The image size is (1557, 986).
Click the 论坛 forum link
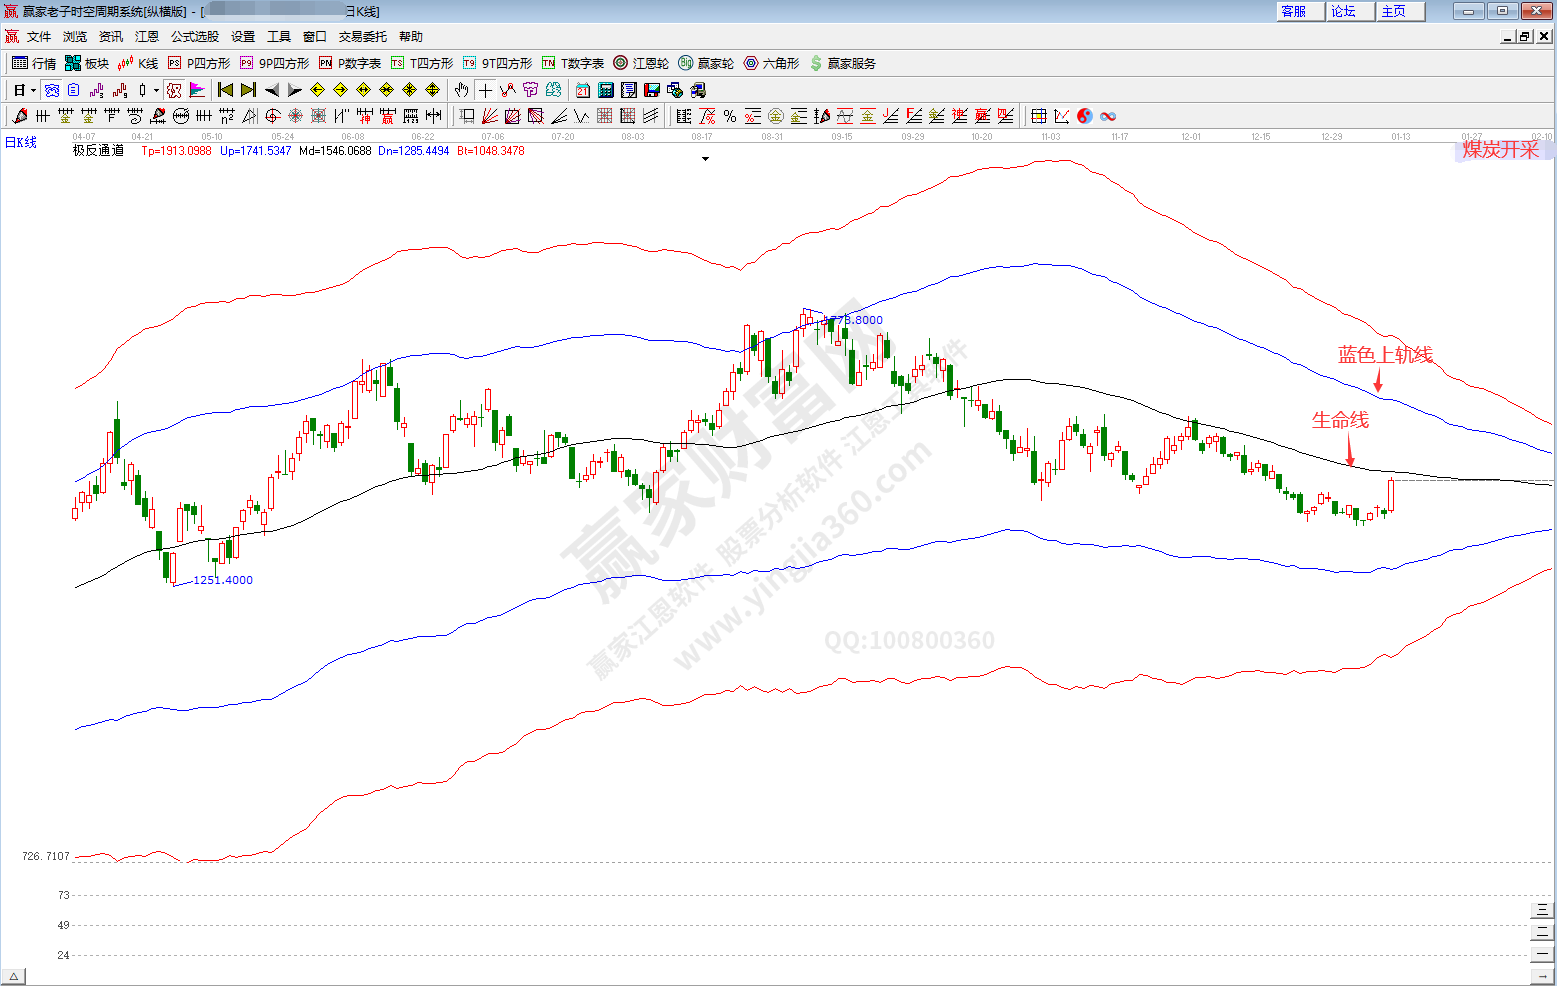tap(1343, 11)
